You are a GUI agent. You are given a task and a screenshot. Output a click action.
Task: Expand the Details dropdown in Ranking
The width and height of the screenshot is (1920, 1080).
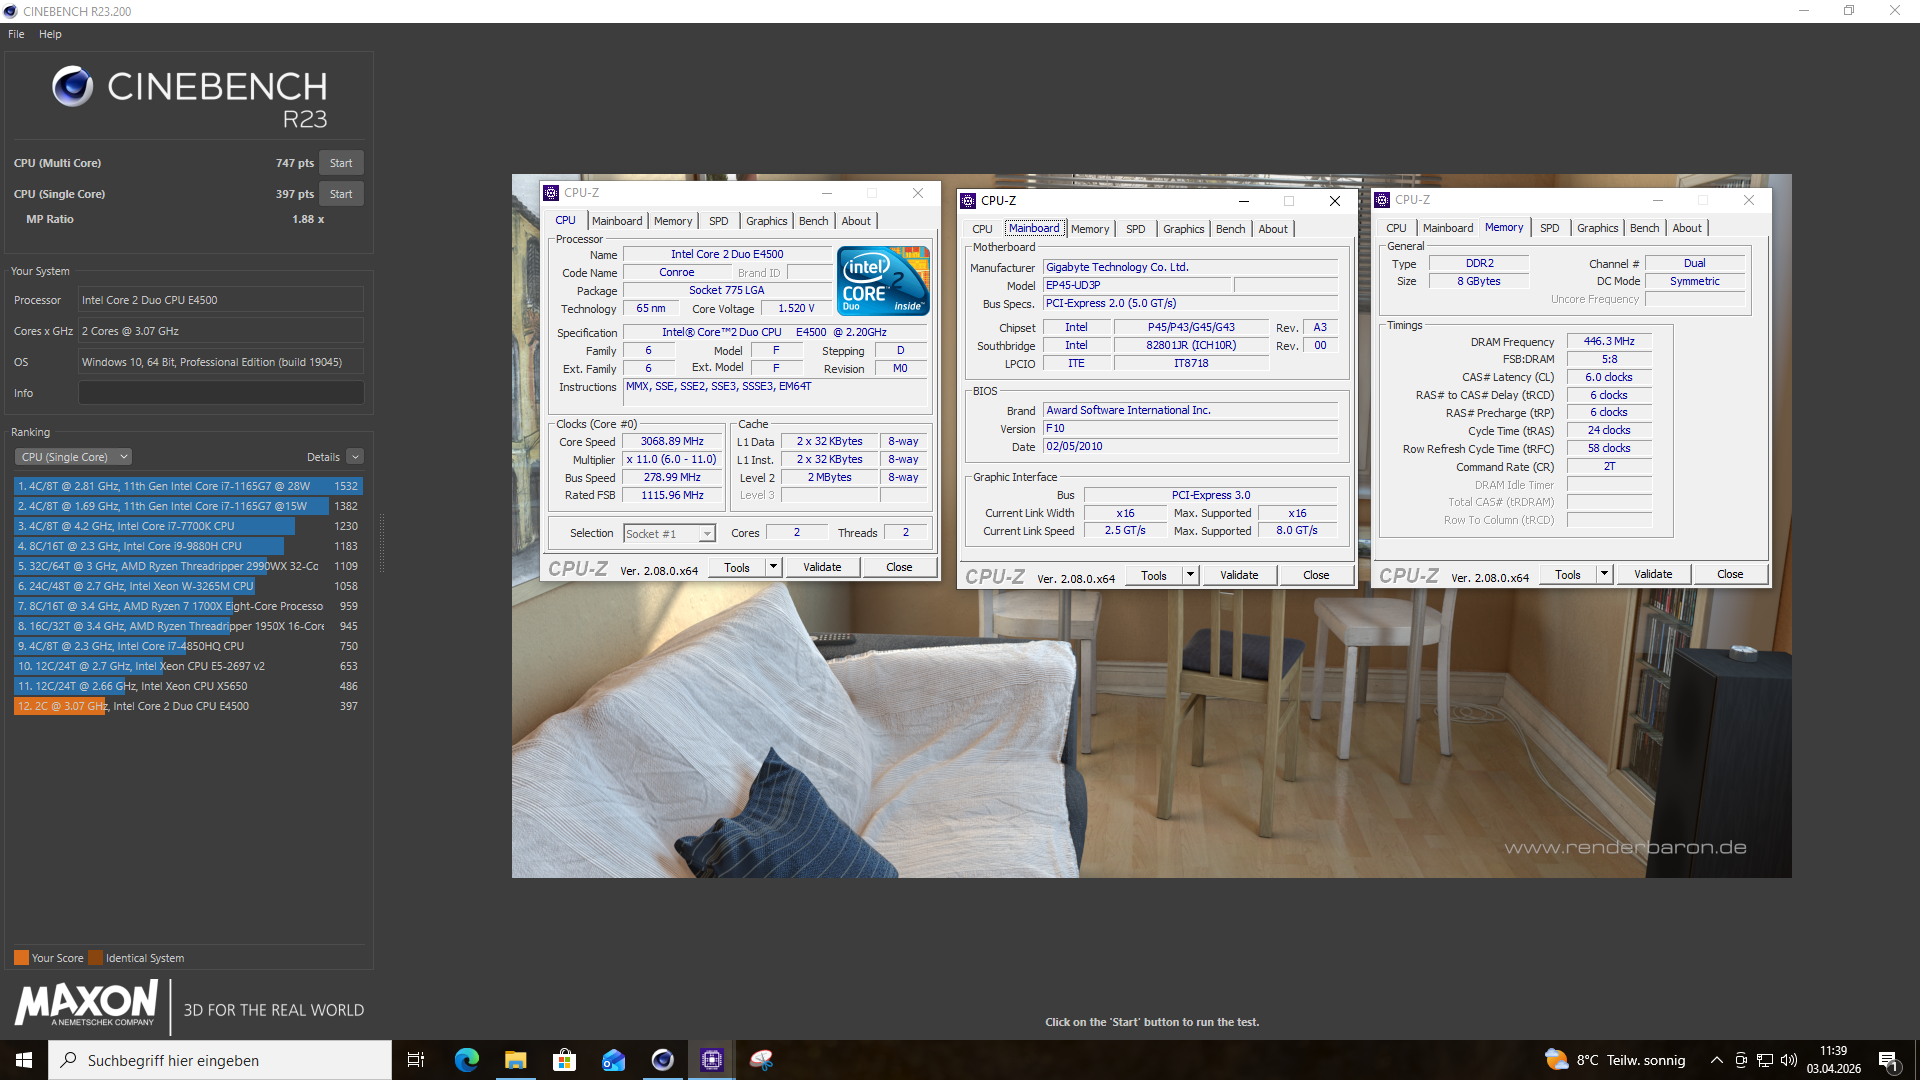click(355, 457)
